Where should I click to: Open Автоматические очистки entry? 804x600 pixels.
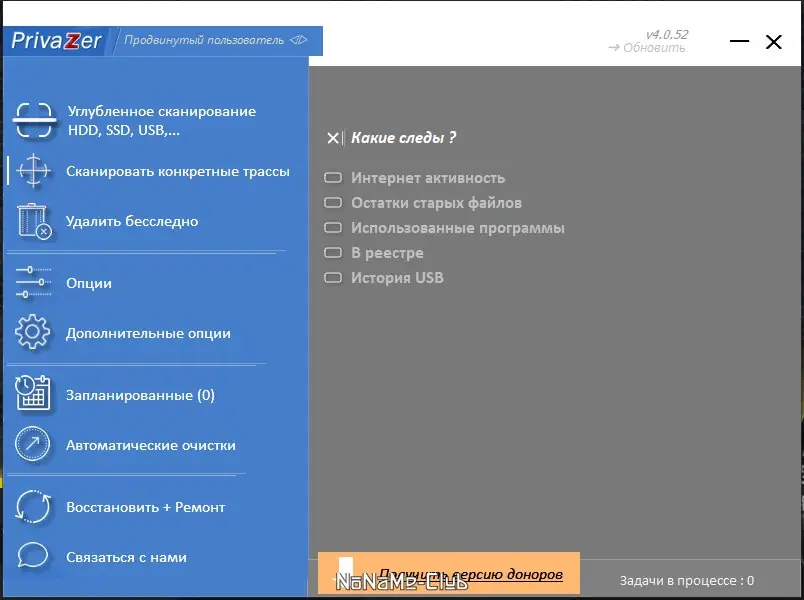(151, 445)
